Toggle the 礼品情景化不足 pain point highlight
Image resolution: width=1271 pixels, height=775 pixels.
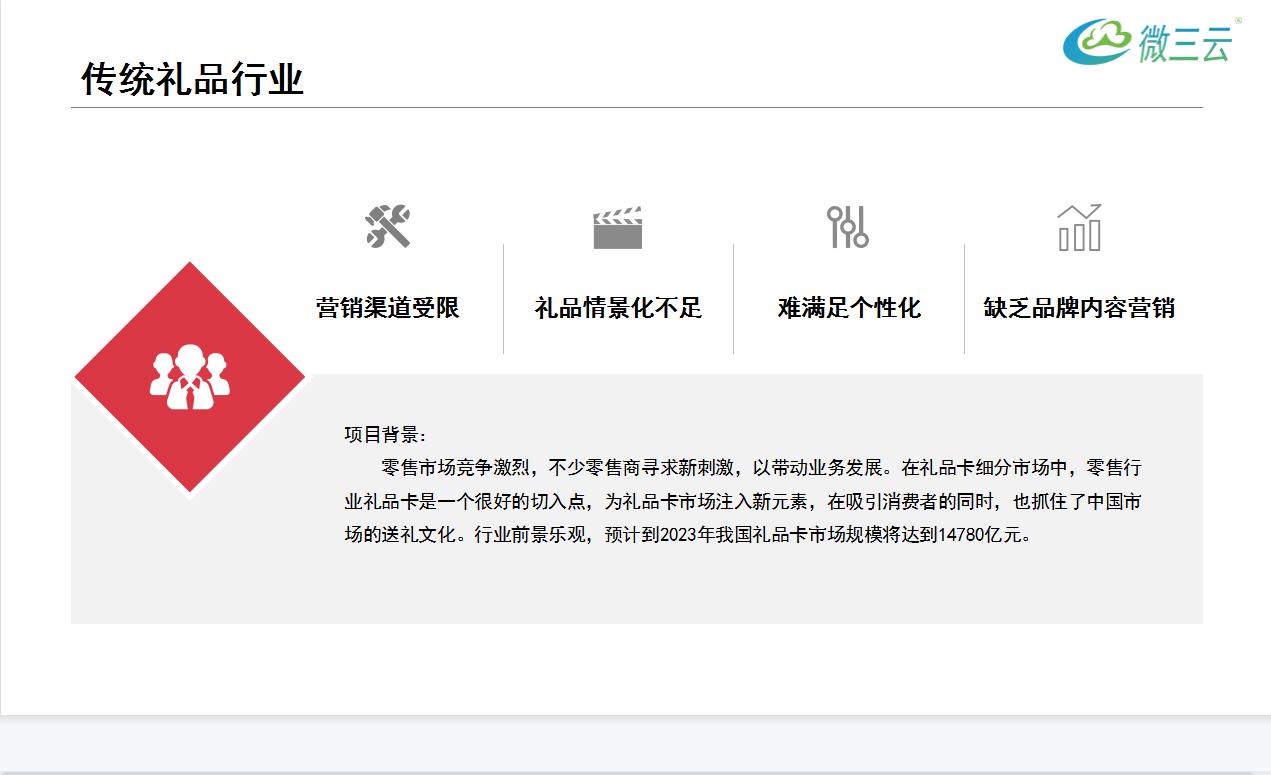click(617, 309)
